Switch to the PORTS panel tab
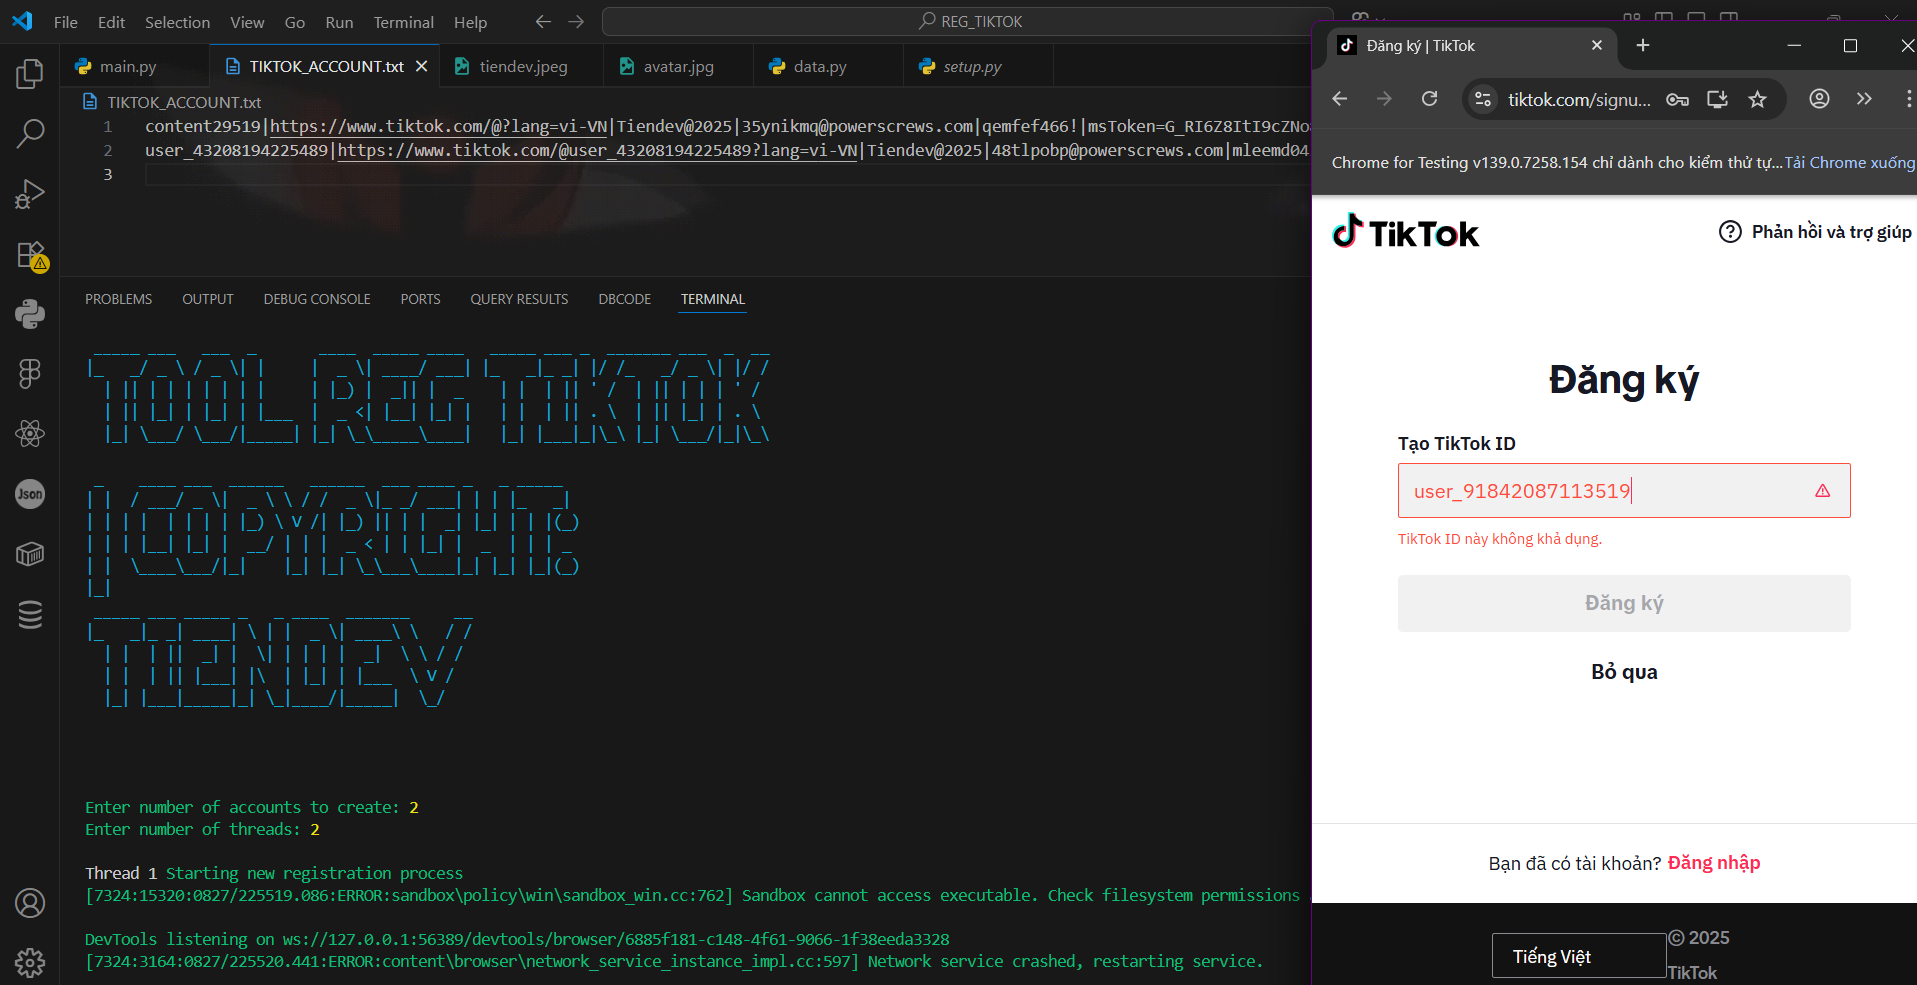Screen dimensions: 1917x985 pyautogui.click(x=420, y=299)
